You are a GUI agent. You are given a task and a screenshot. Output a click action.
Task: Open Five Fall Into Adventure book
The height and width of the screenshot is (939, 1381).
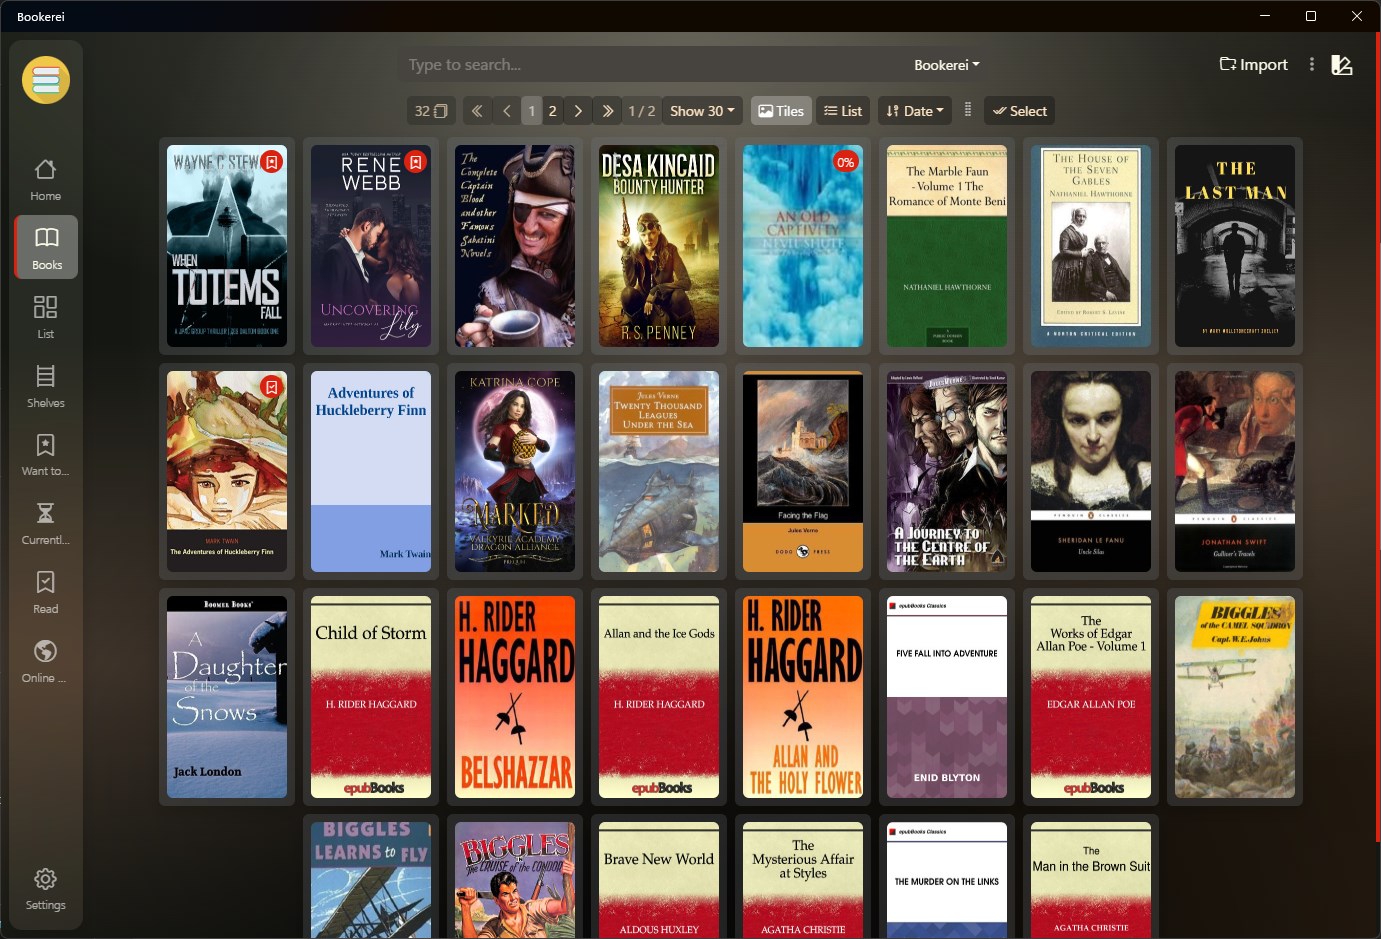(x=947, y=697)
